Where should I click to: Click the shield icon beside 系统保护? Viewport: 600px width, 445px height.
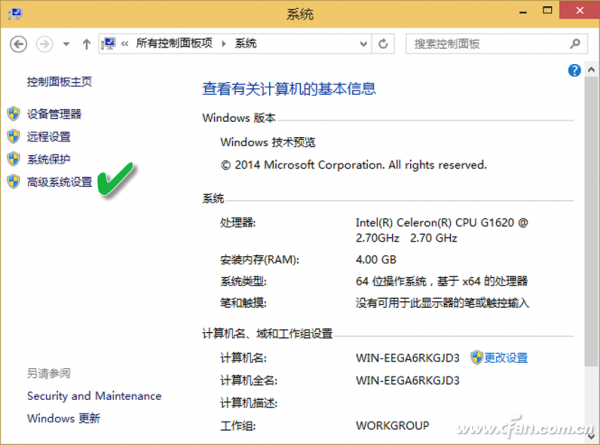click(14, 159)
